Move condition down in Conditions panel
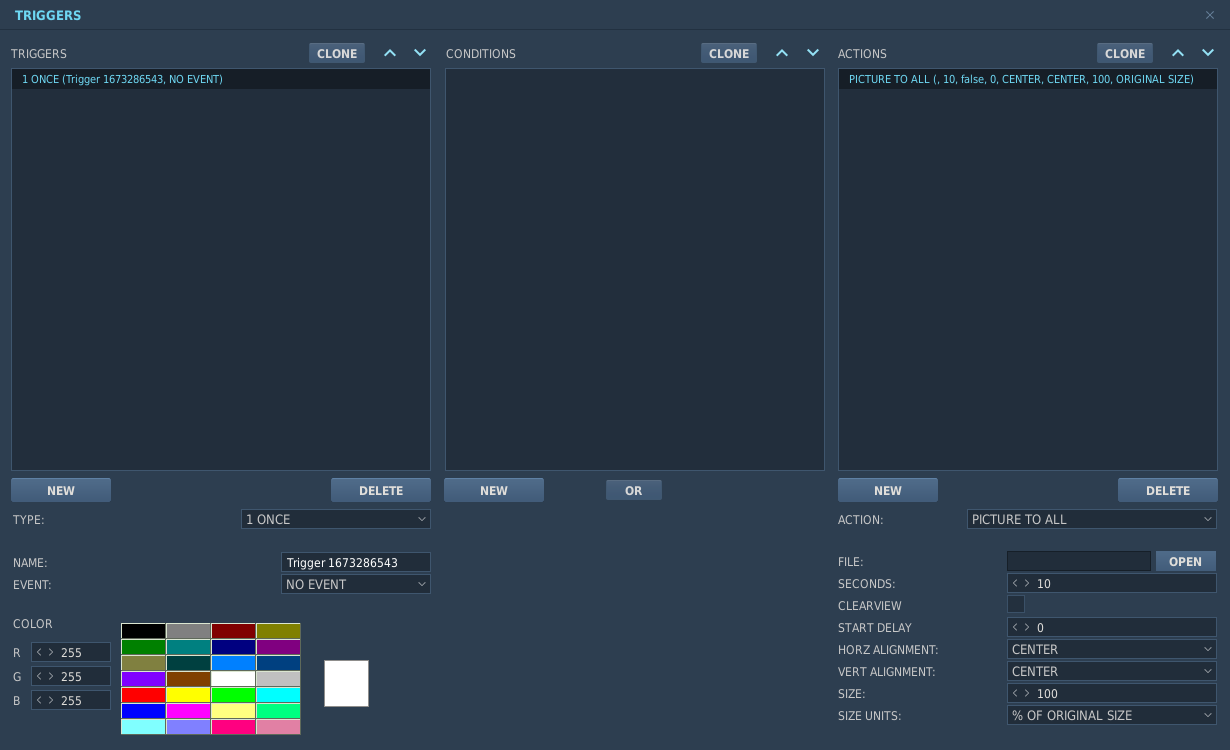 [x=813, y=53]
